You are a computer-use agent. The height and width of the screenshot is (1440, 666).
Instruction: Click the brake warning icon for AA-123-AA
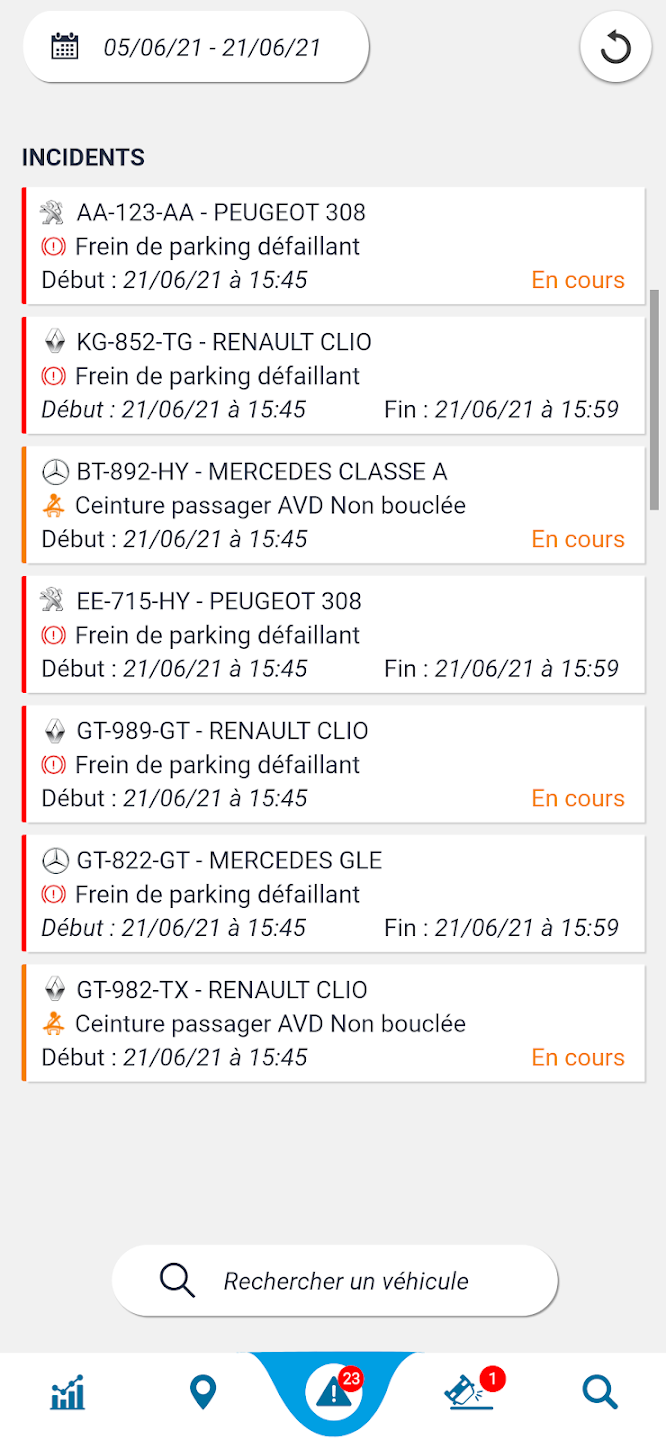coord(53,247)
